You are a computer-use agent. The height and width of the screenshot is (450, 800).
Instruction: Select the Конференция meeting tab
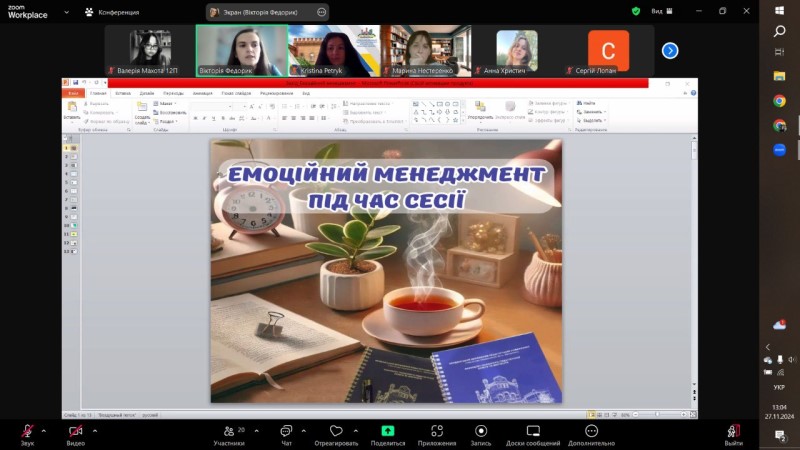click(x=112, y=12)
